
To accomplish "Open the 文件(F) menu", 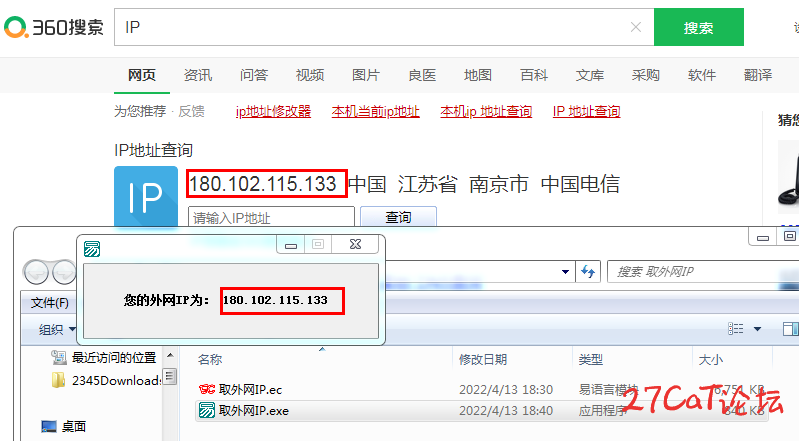I will pyautogui.click(x=50, y=303).
